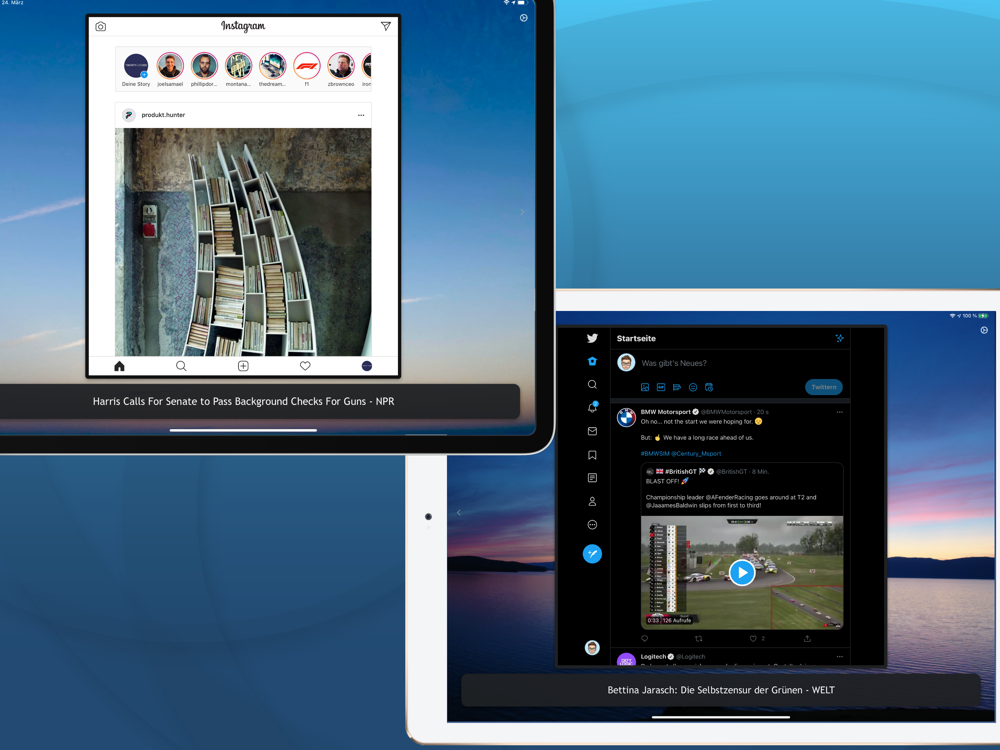
Task: Open the bookshelf photo post
Action: 243,242
